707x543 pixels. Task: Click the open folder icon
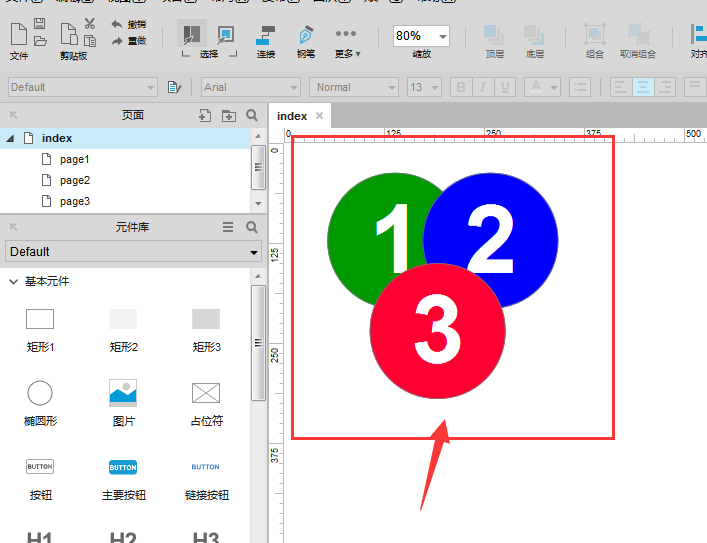[x=40, y=41]
